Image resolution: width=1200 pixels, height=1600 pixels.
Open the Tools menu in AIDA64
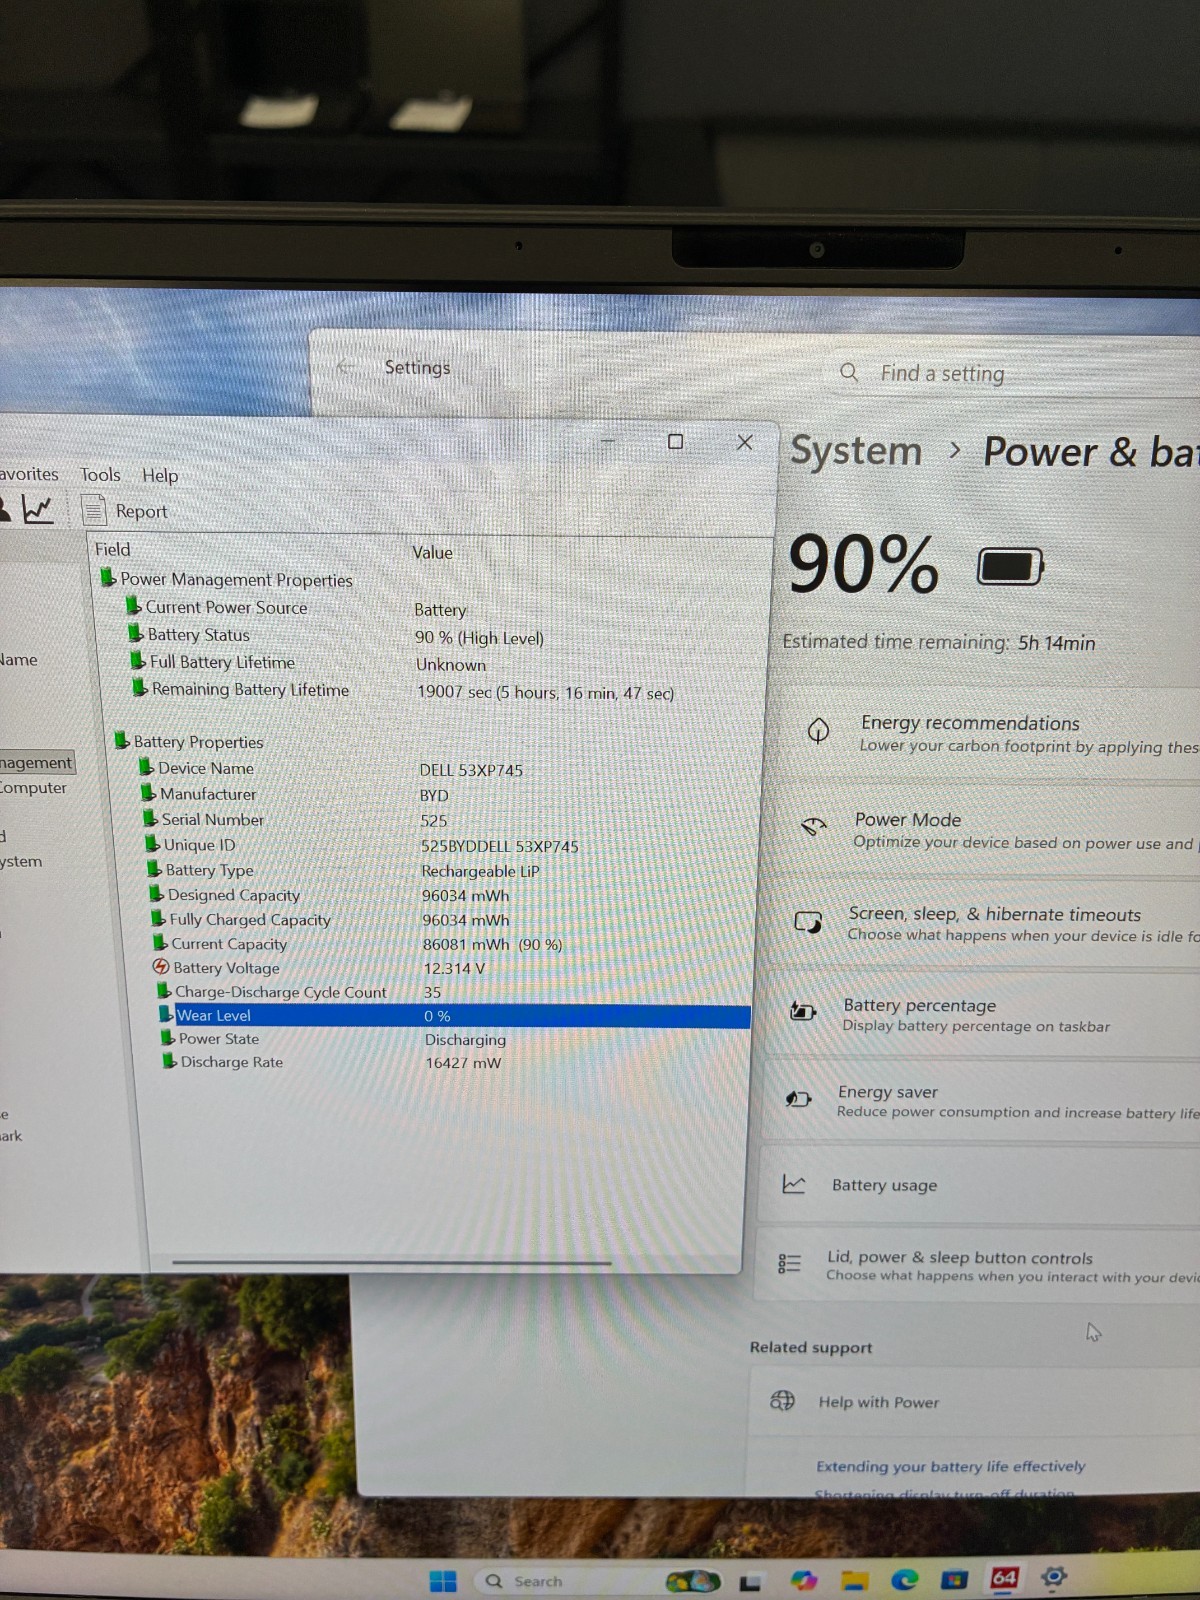[100, 474]
